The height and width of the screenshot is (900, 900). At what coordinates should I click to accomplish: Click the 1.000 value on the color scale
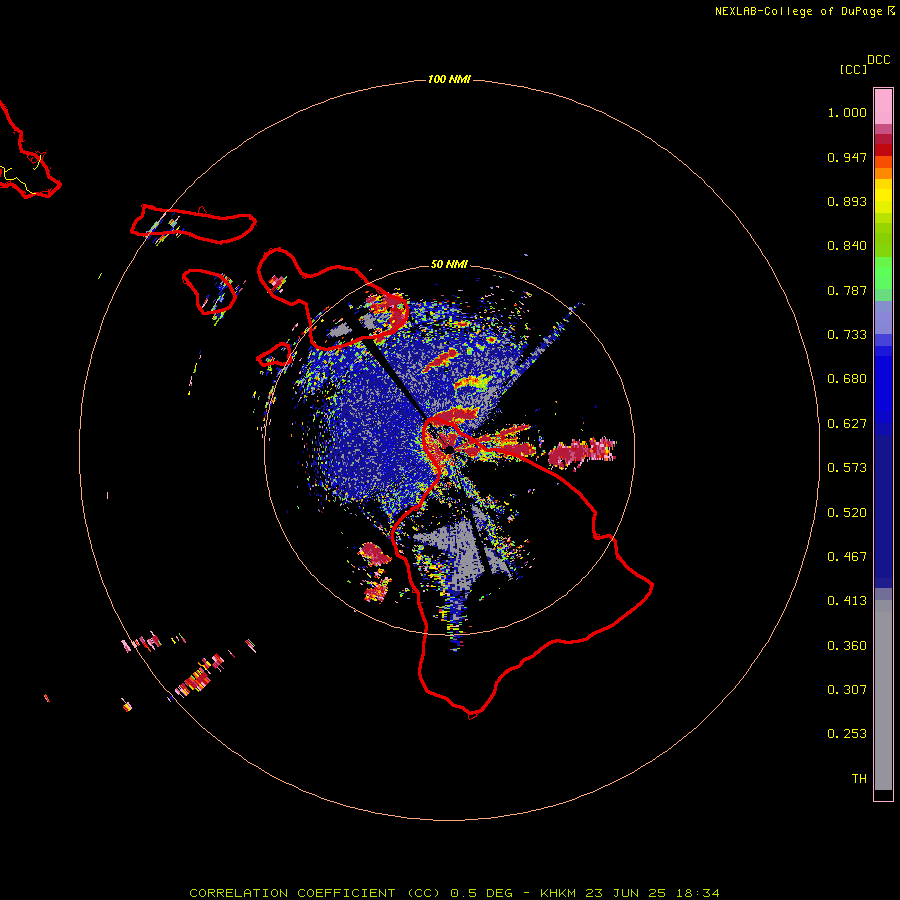pos(847,112)
